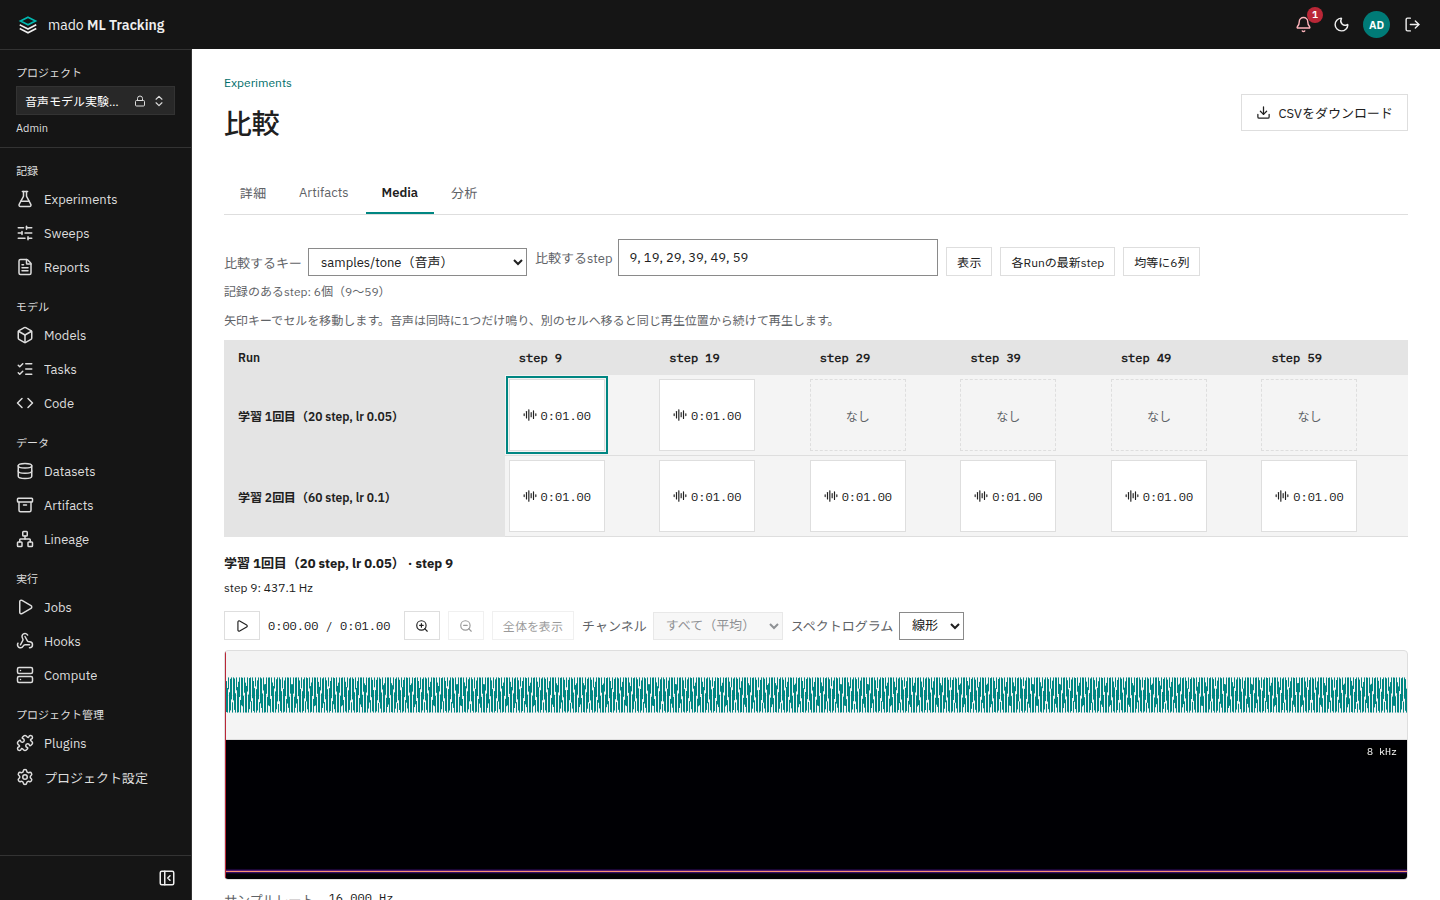Switch to the 分析 tab
Screen dimensions: 1440x900
point(464,193)
